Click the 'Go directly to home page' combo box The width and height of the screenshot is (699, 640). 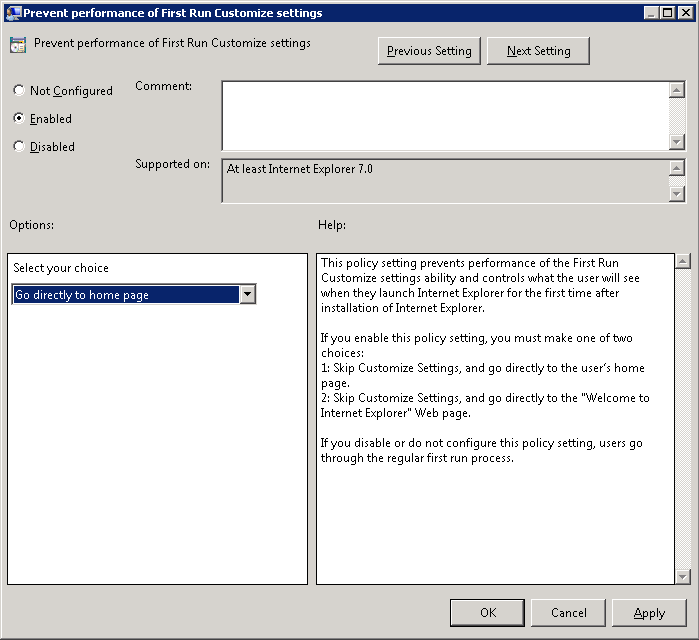[x=134, y=294]
